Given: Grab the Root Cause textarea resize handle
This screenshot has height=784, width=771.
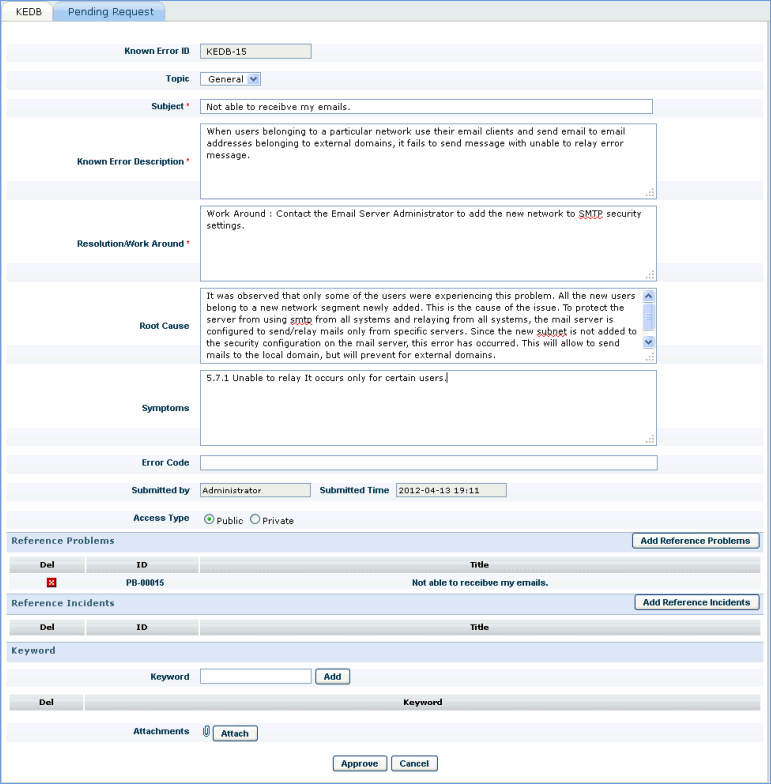Looking at the screenshot, I should [x=650, y=357].
